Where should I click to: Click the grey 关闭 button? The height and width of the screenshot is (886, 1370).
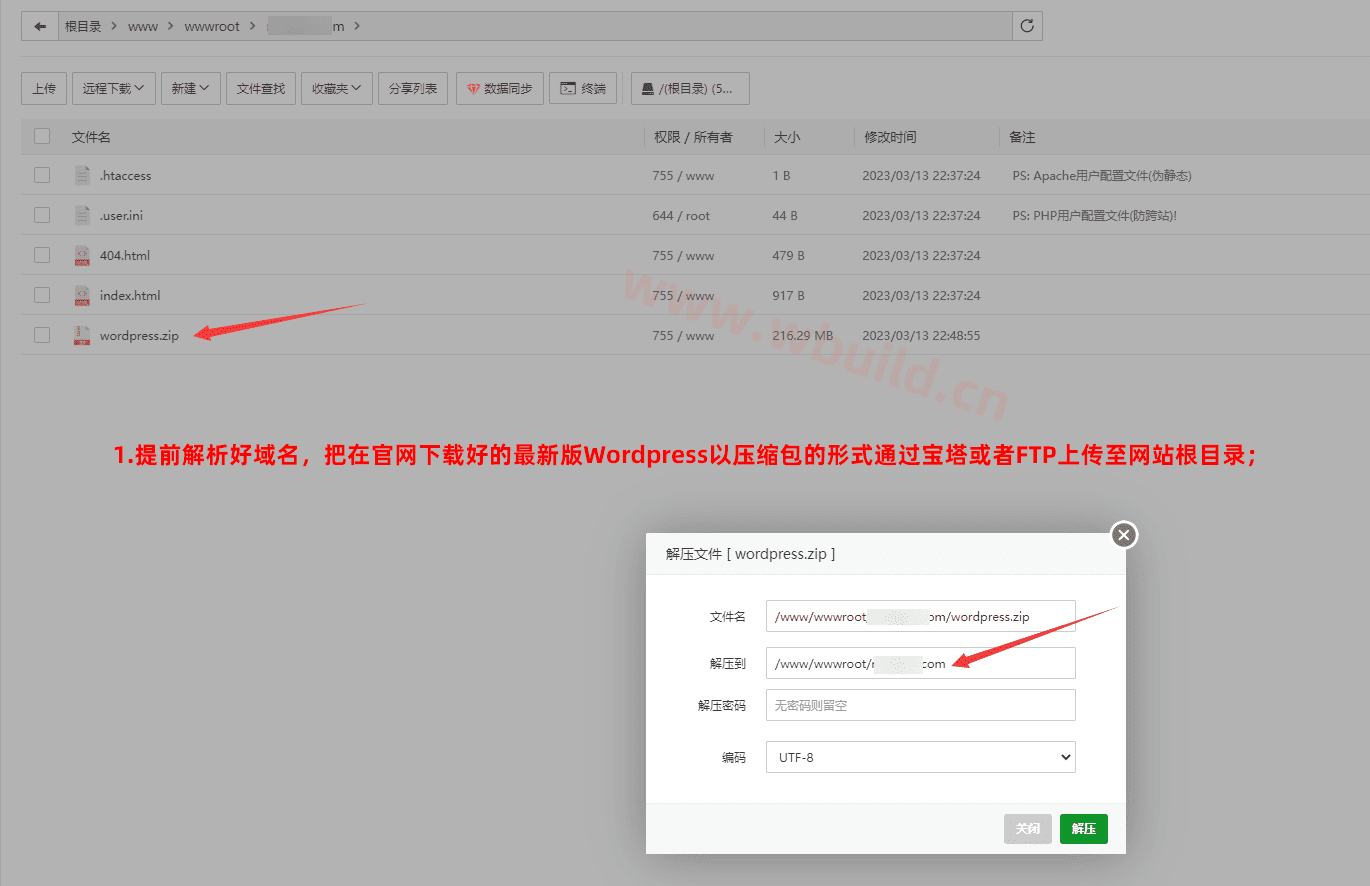pos(1028,829)
